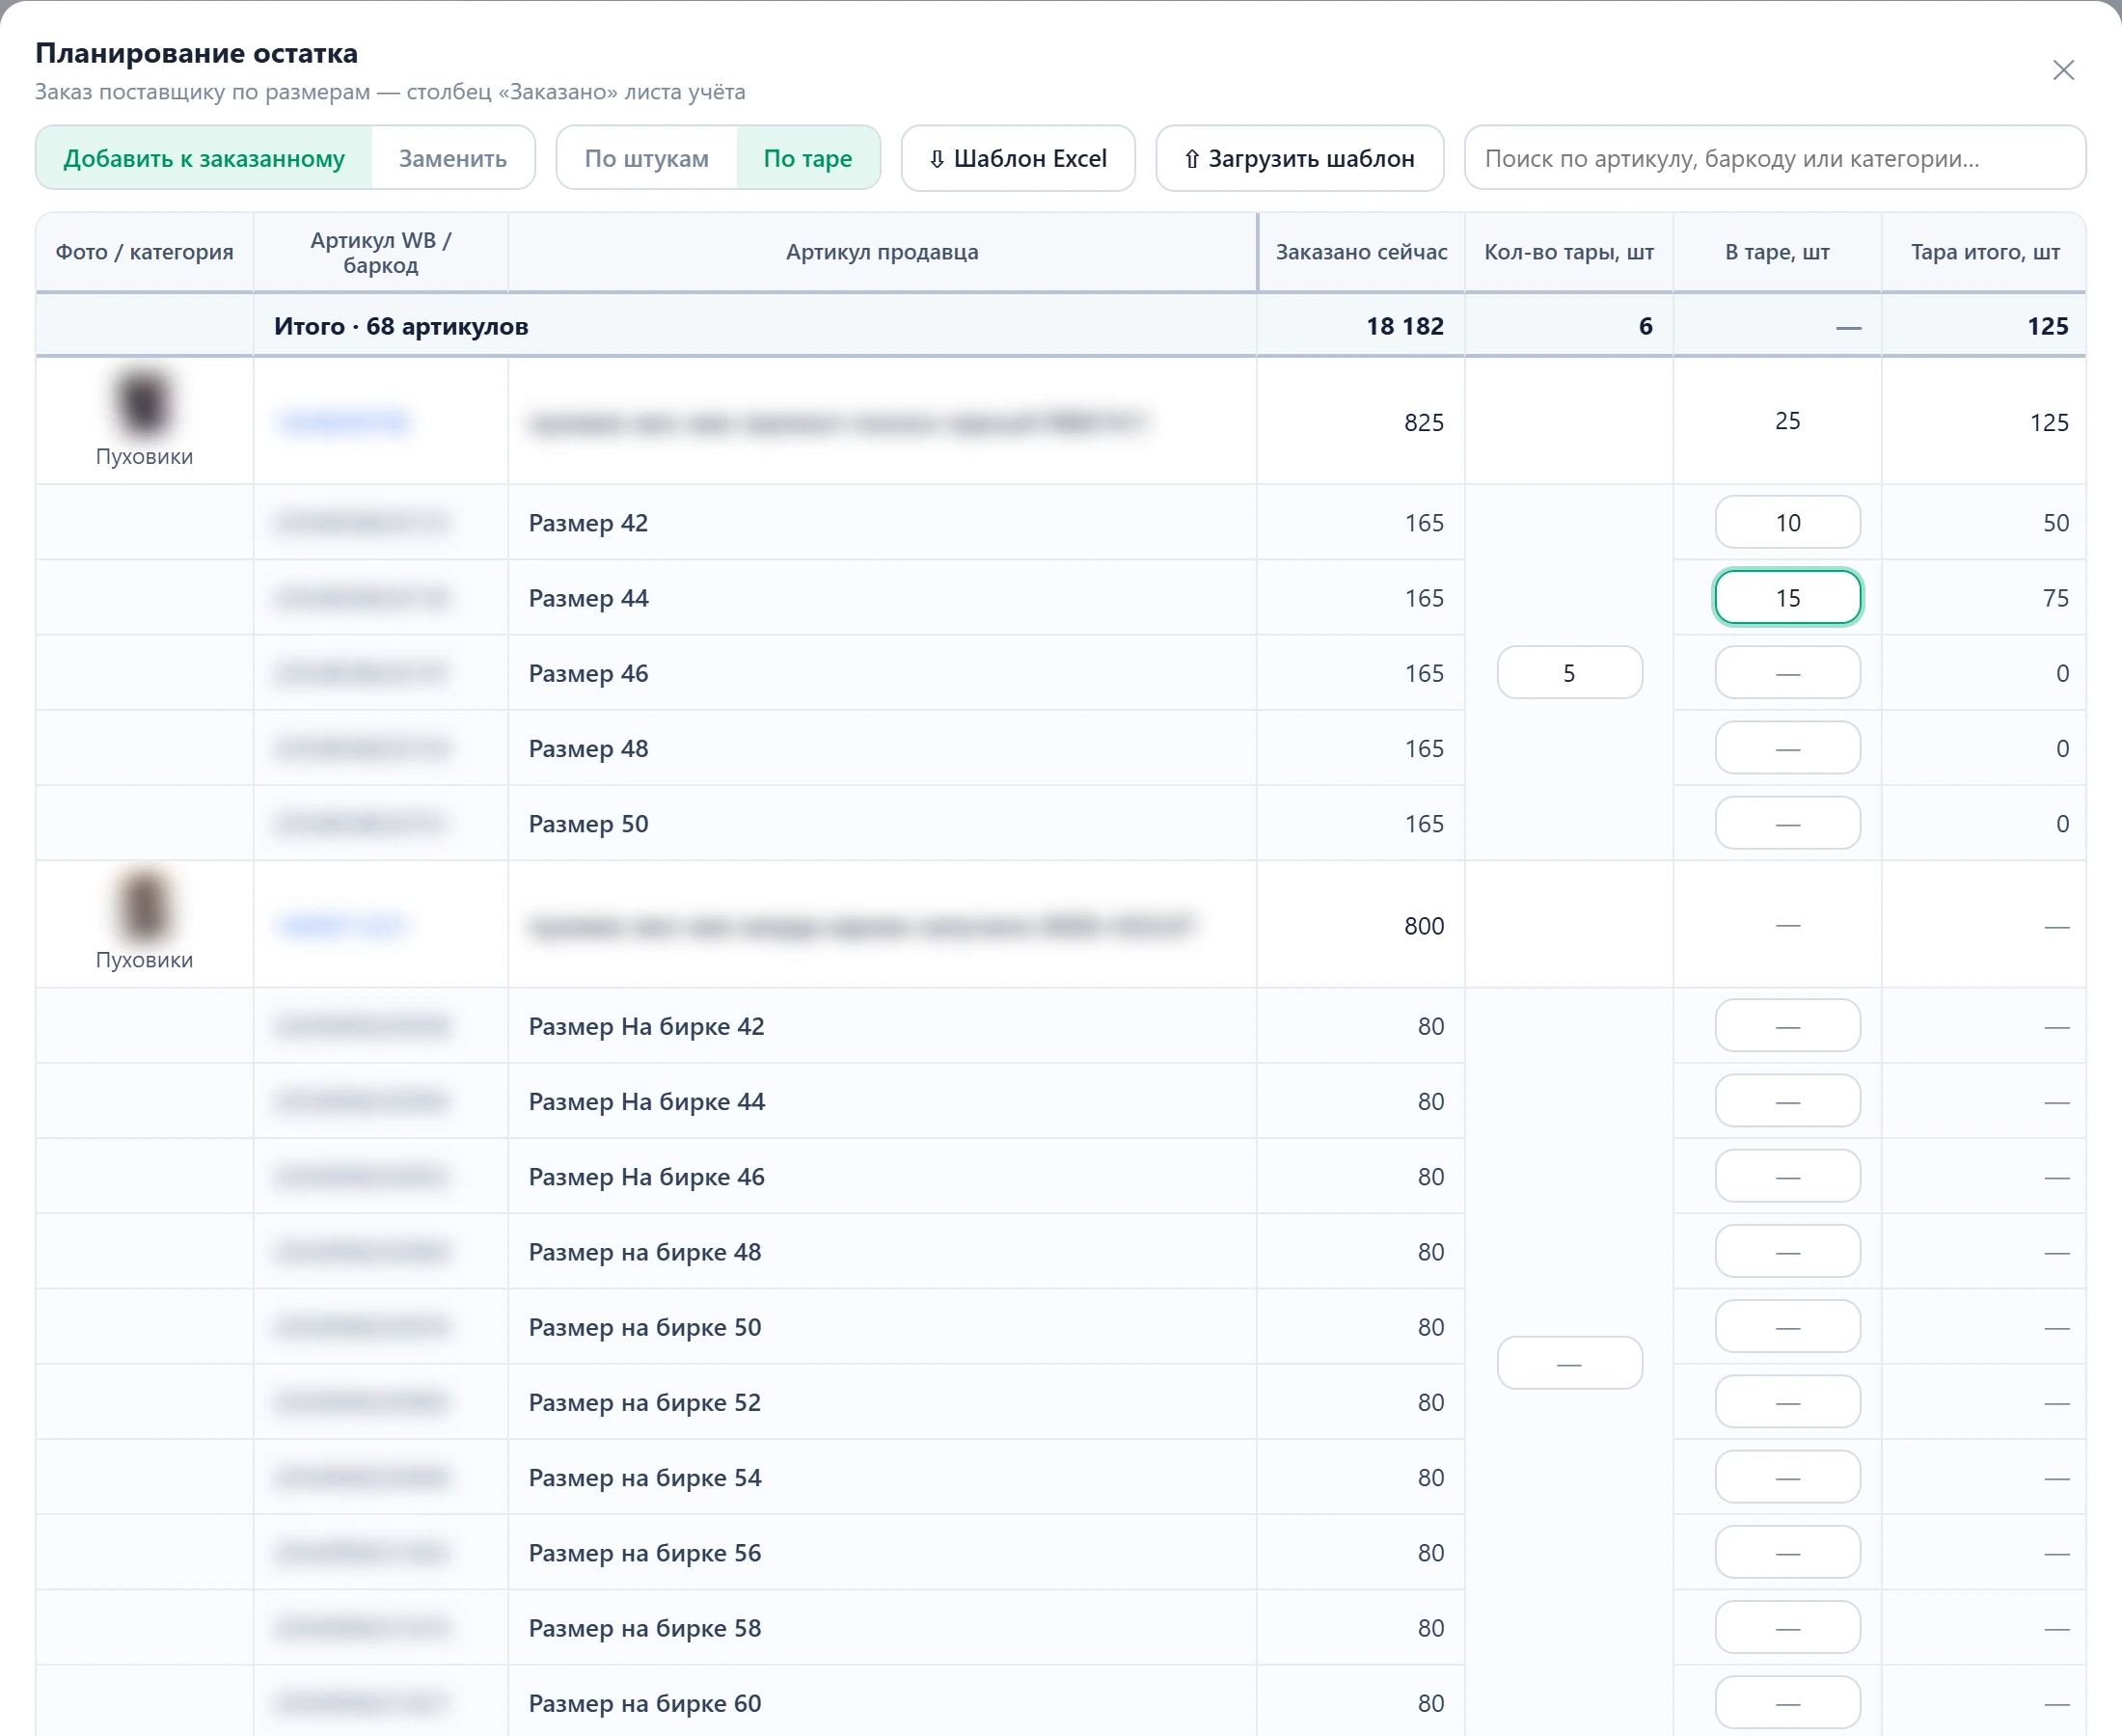Edit В таре field for На бирке 46
2122x1736 pixels.
pos(1787,1176)
